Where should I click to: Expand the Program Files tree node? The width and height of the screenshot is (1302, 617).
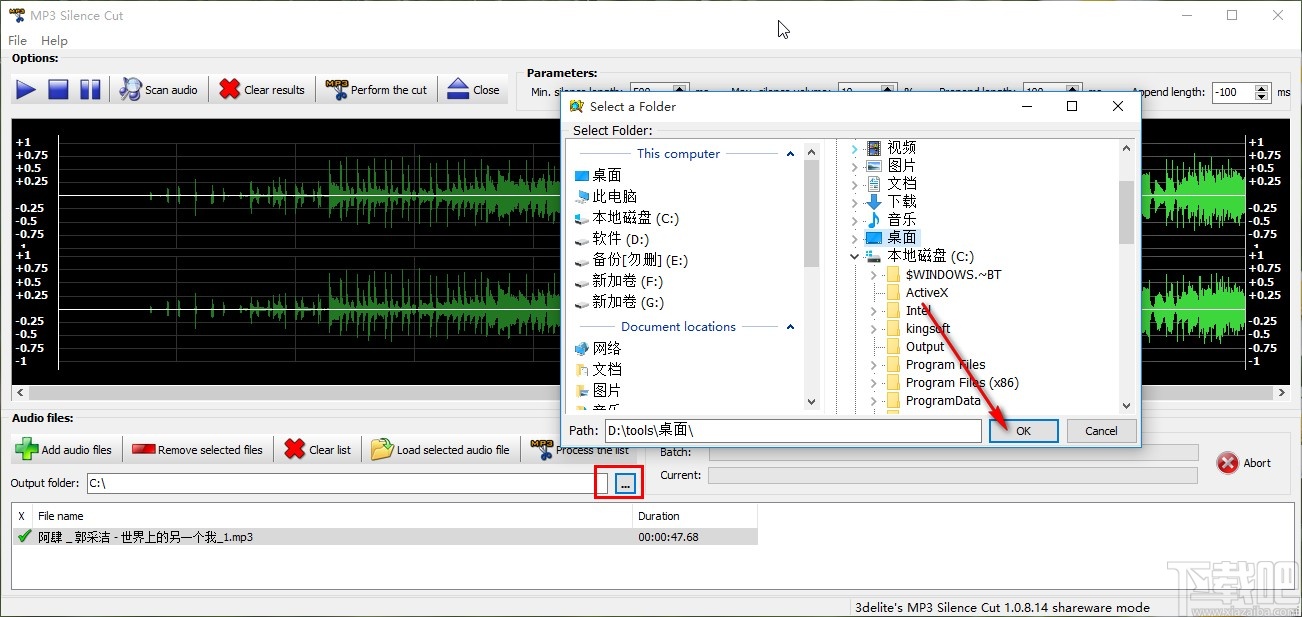click(872, 365)
